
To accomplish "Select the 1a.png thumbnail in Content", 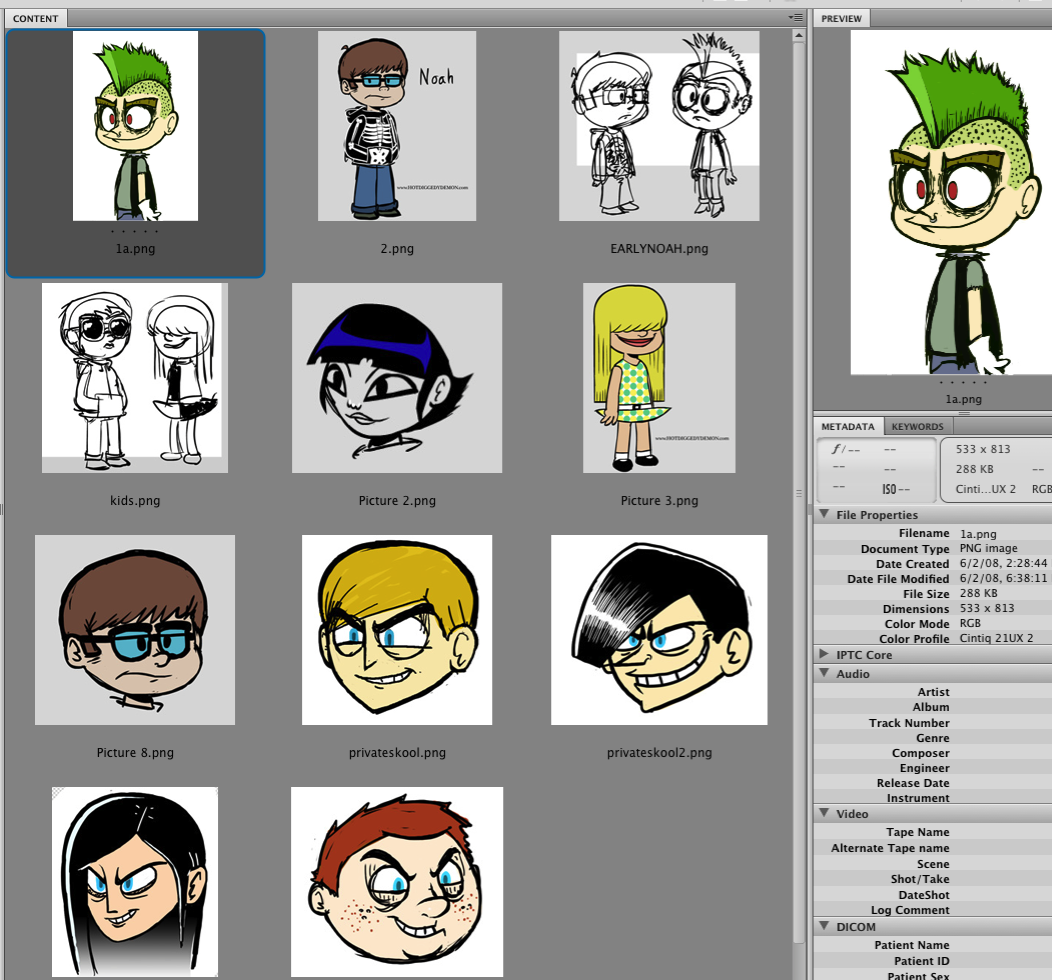I will (136, 126).
